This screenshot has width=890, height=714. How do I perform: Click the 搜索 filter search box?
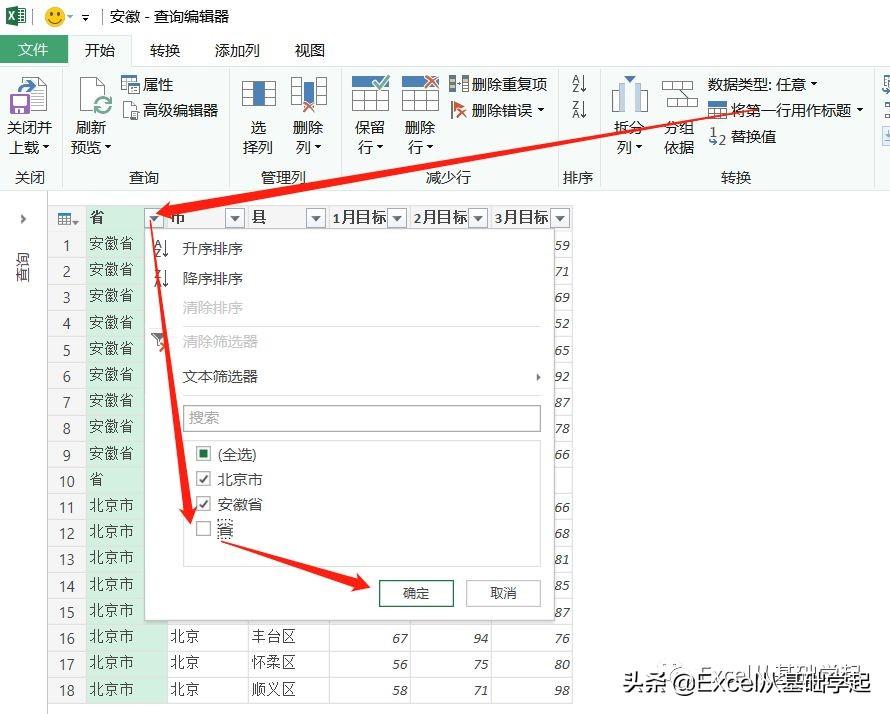click(x=362, y=418)
